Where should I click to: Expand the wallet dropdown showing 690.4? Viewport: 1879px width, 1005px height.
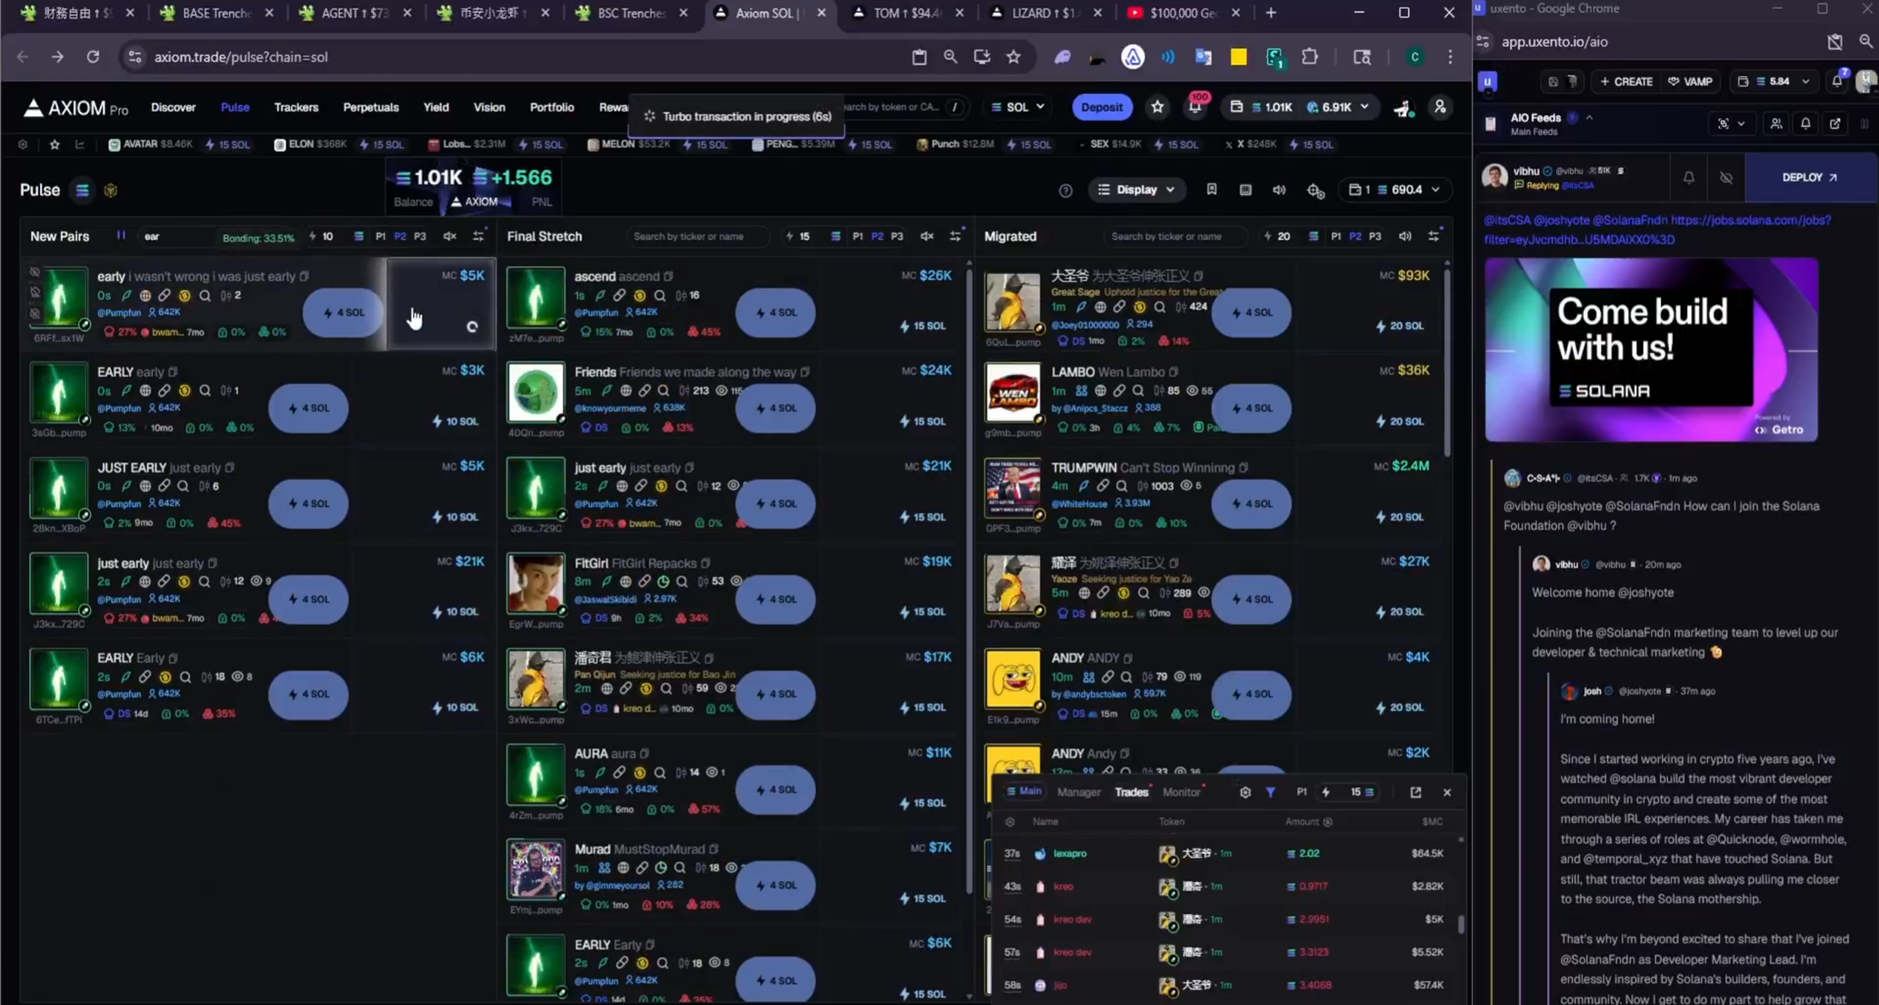coord(1395,190)
